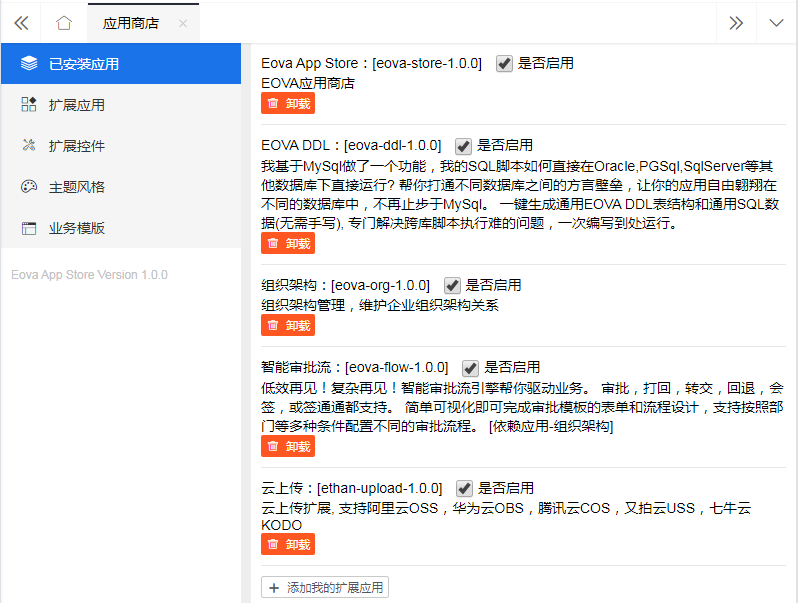Toggle 是否启用 checkbox for 智能审批流
Viewport: 798px width, 603px height.
pyautogui.click(x=471, y=368)
